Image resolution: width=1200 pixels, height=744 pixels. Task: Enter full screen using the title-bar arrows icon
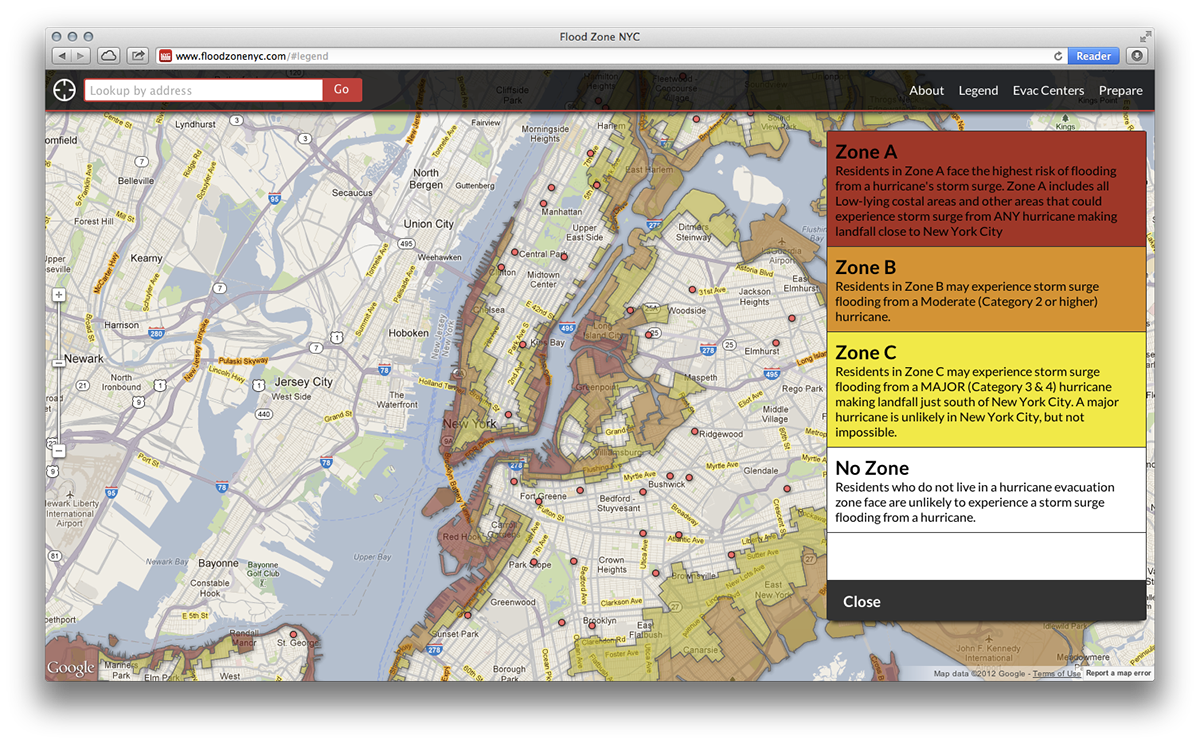1145,36
